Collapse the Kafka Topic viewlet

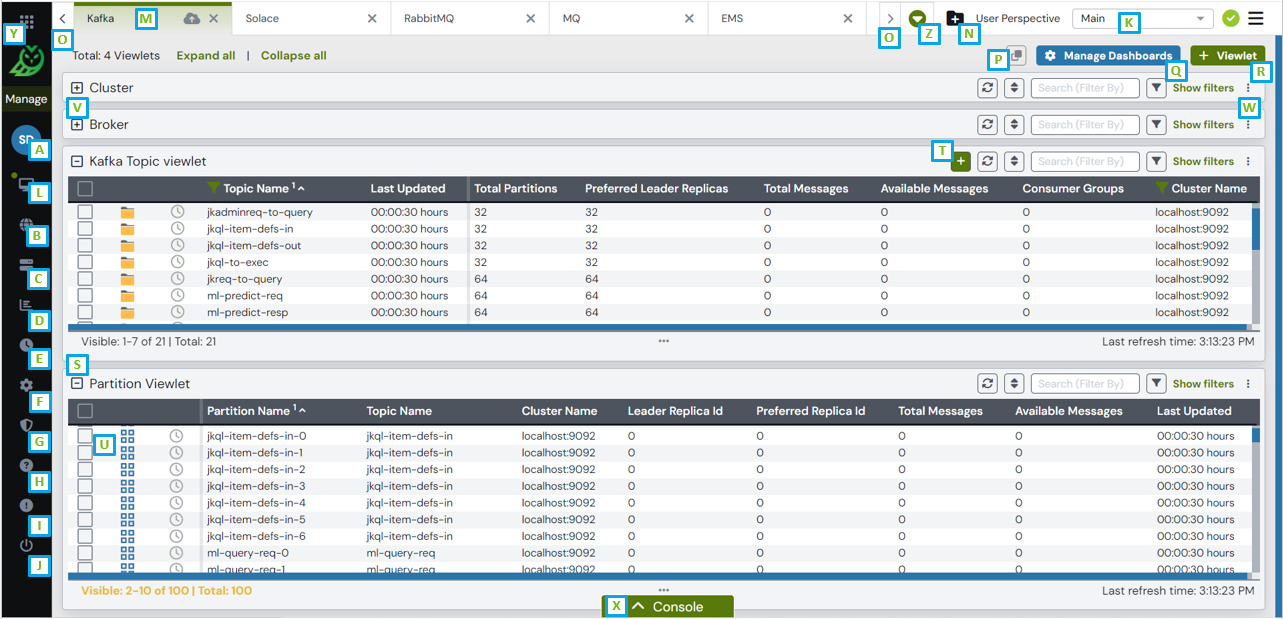click(x=77, y=161)
